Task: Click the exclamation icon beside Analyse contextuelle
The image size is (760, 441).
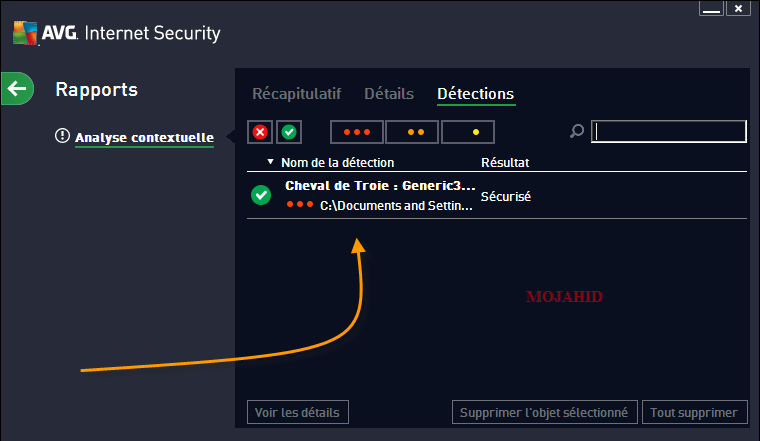Action: 62,136
